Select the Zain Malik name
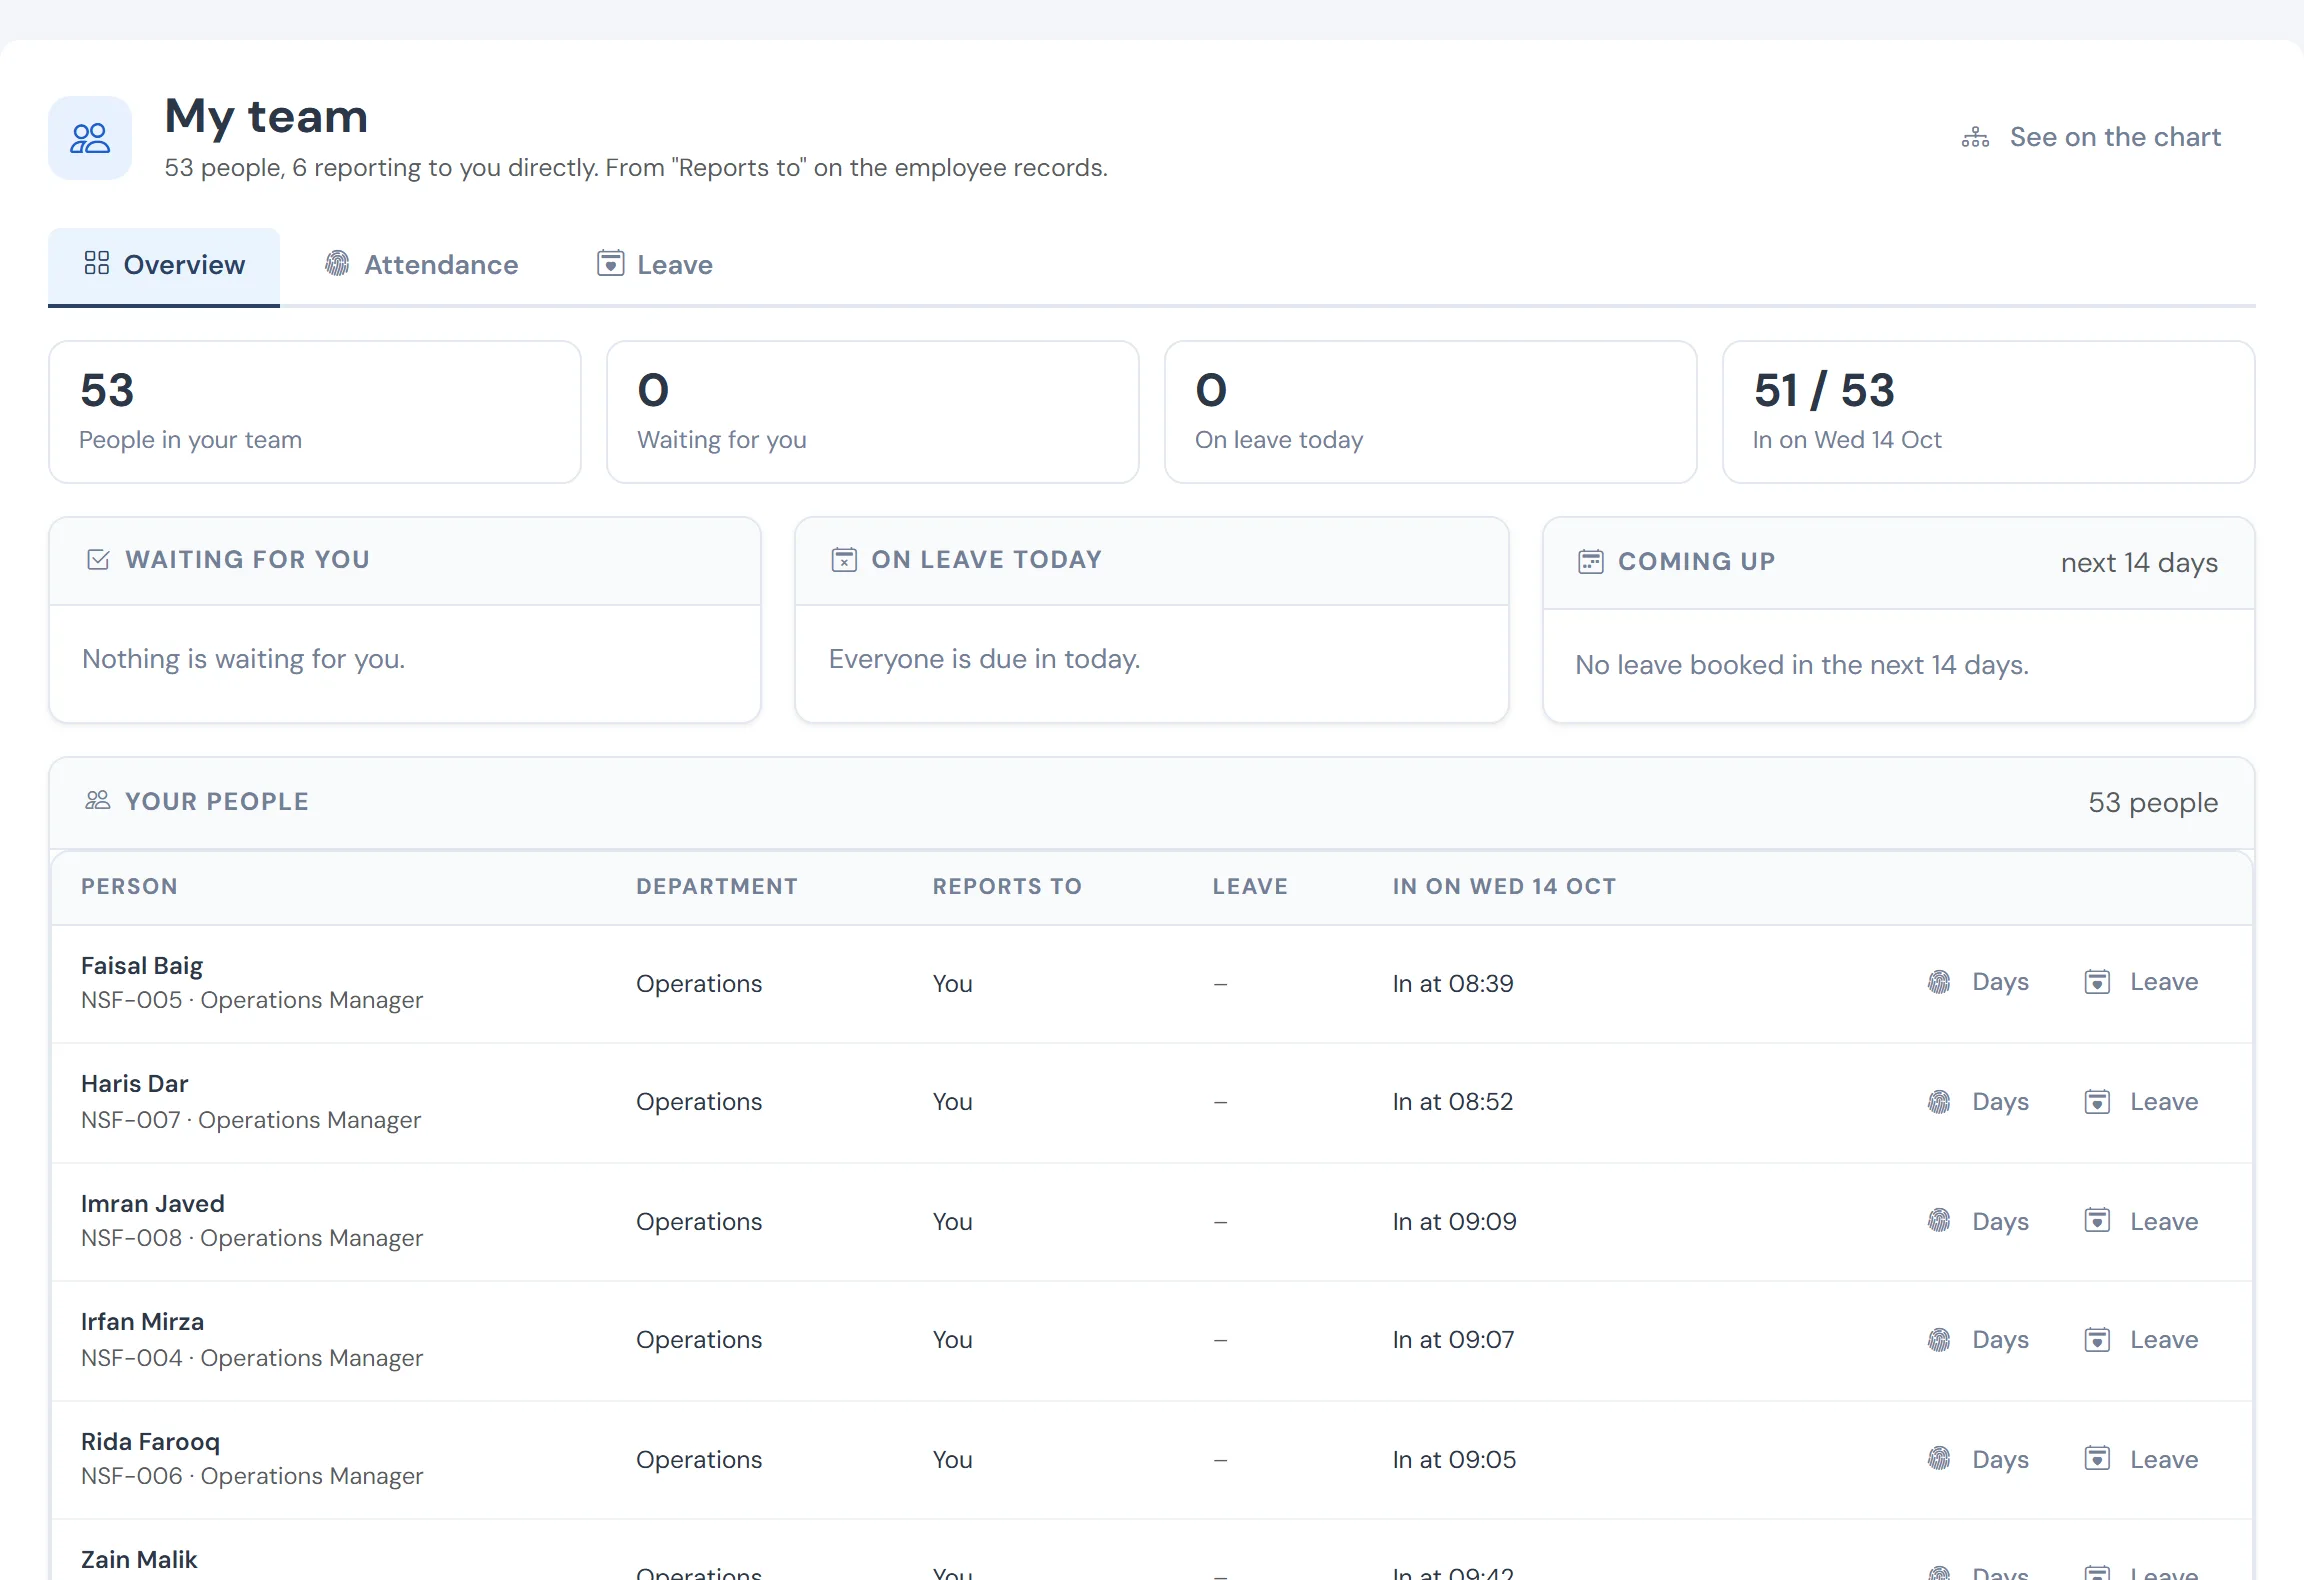Image resolution: width=2304 pixels, height=1580 pixels. (x=139, y=1560)
